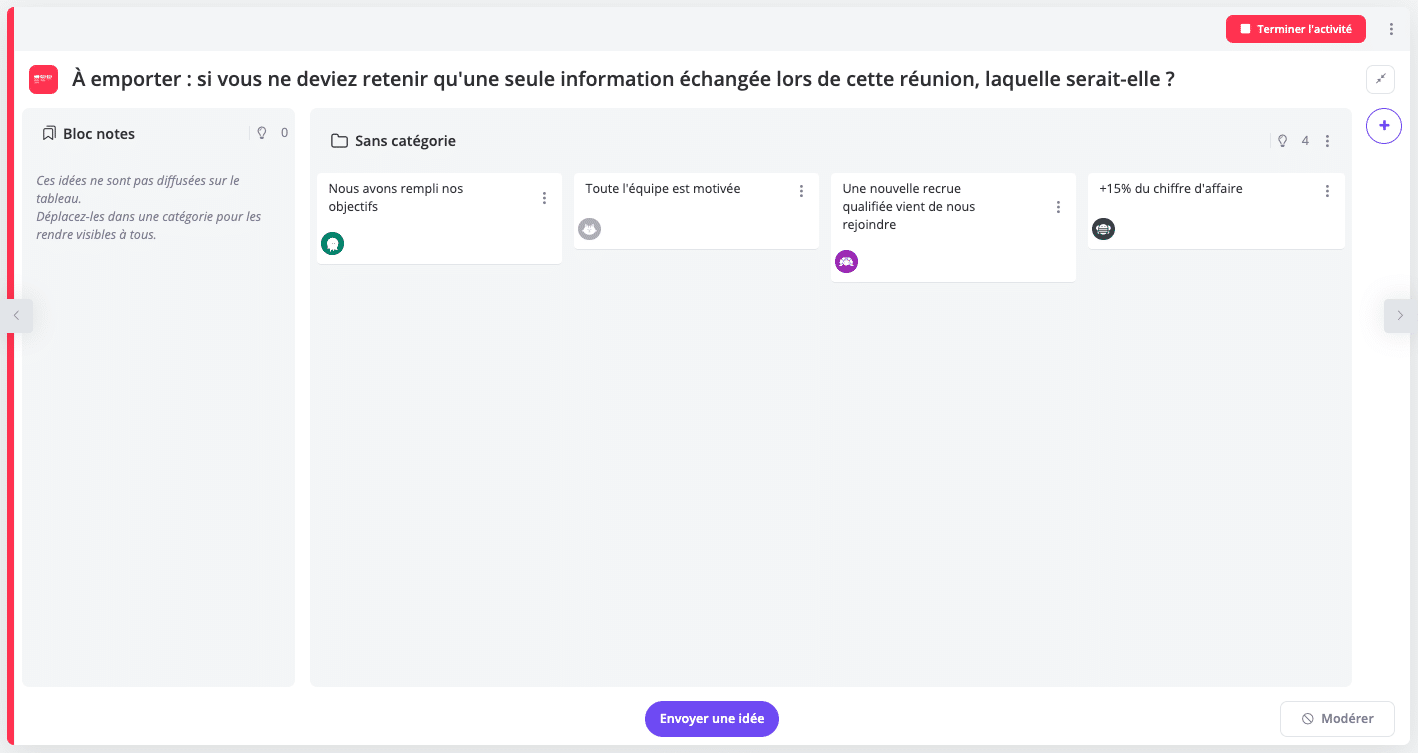The height and width of the screenshot is (753, 1418).
Task: Open menu on 'Toute l'équipe est motivée' card
Action: [x=801, y=190]
